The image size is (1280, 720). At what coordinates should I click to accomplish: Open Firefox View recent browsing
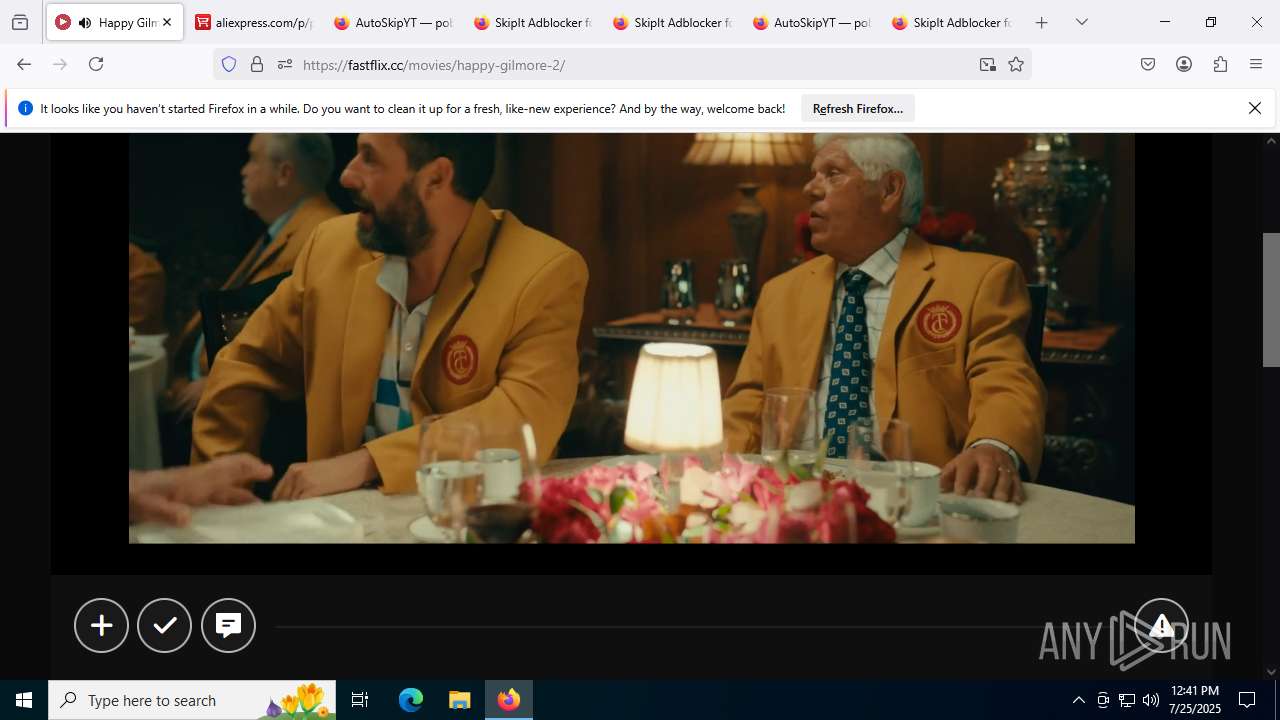[20, 22]
